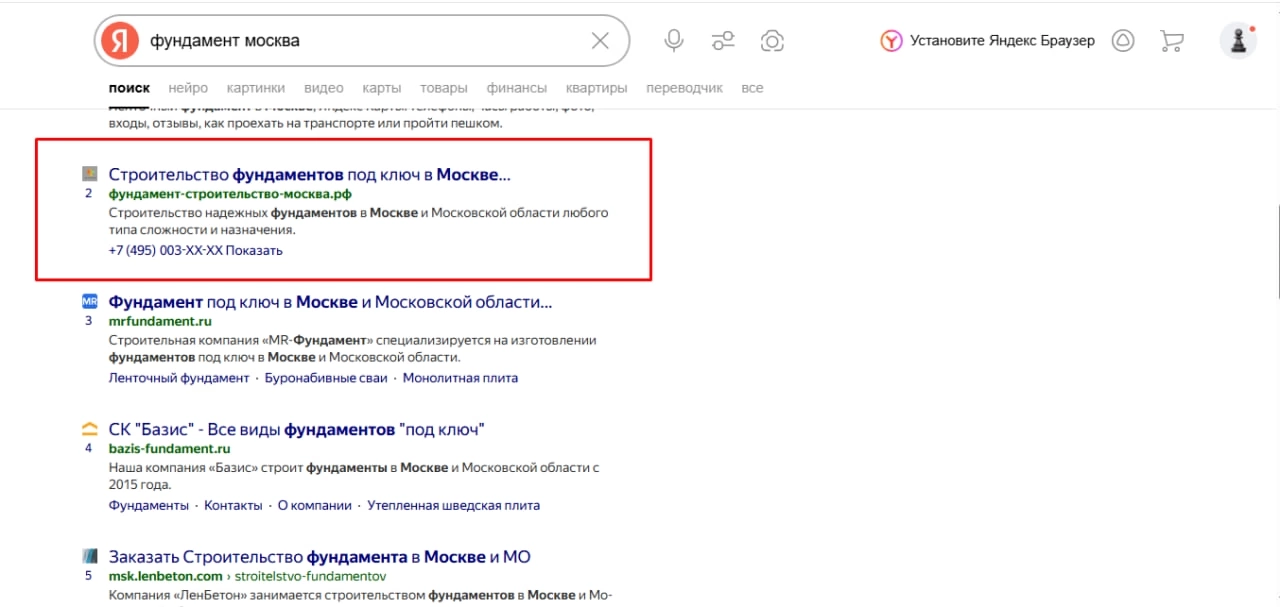Open «Строительство фундаментов под ключ в Москве» result
The image size is (1280, 607).
tap(310, 174)
